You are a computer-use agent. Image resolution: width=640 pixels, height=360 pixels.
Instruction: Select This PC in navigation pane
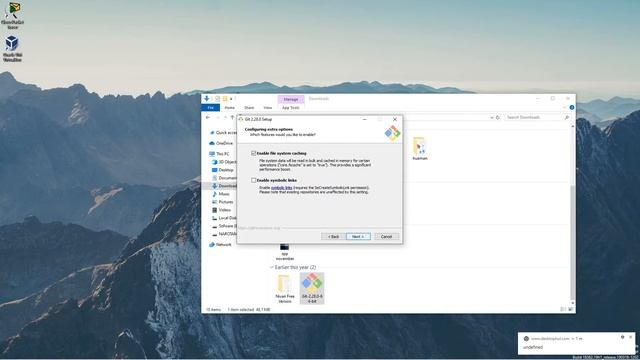click(x=219, y=154)
